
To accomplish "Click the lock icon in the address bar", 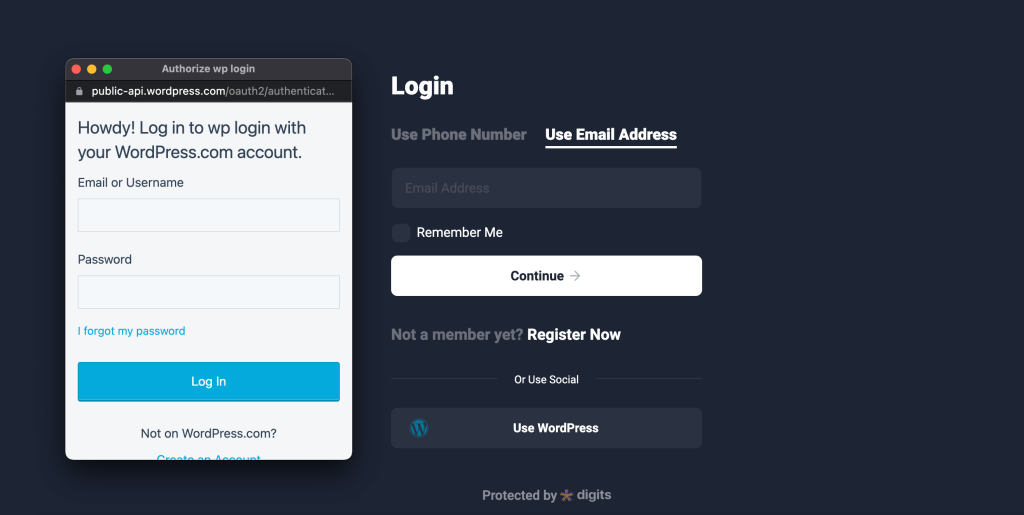I will 80,91.
